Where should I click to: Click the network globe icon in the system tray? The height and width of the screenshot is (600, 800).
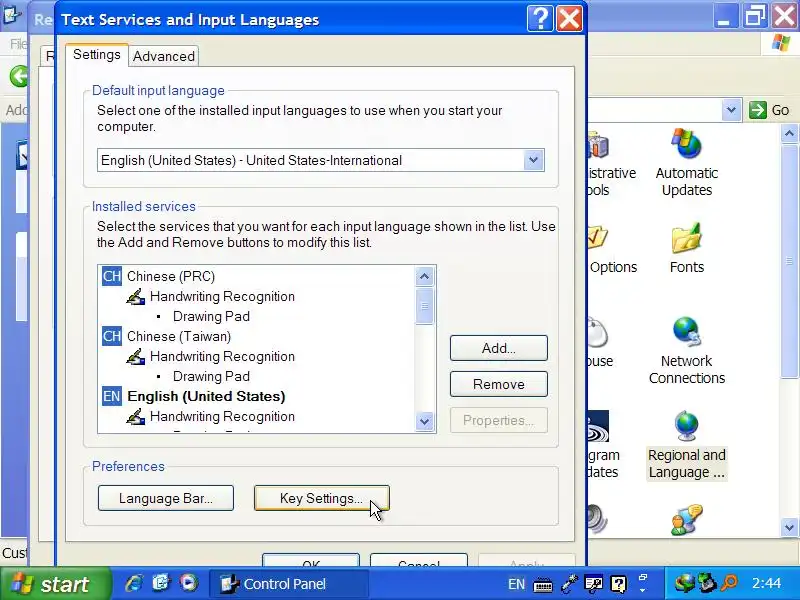(685, 583)
